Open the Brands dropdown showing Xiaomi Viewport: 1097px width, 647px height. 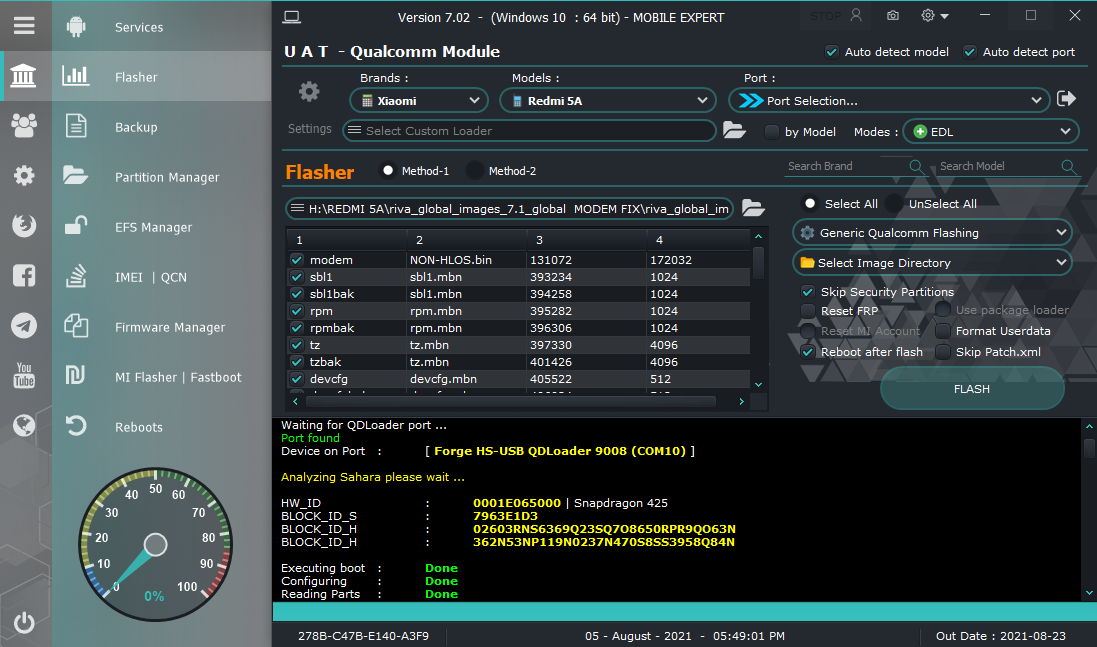coord(419,101)
